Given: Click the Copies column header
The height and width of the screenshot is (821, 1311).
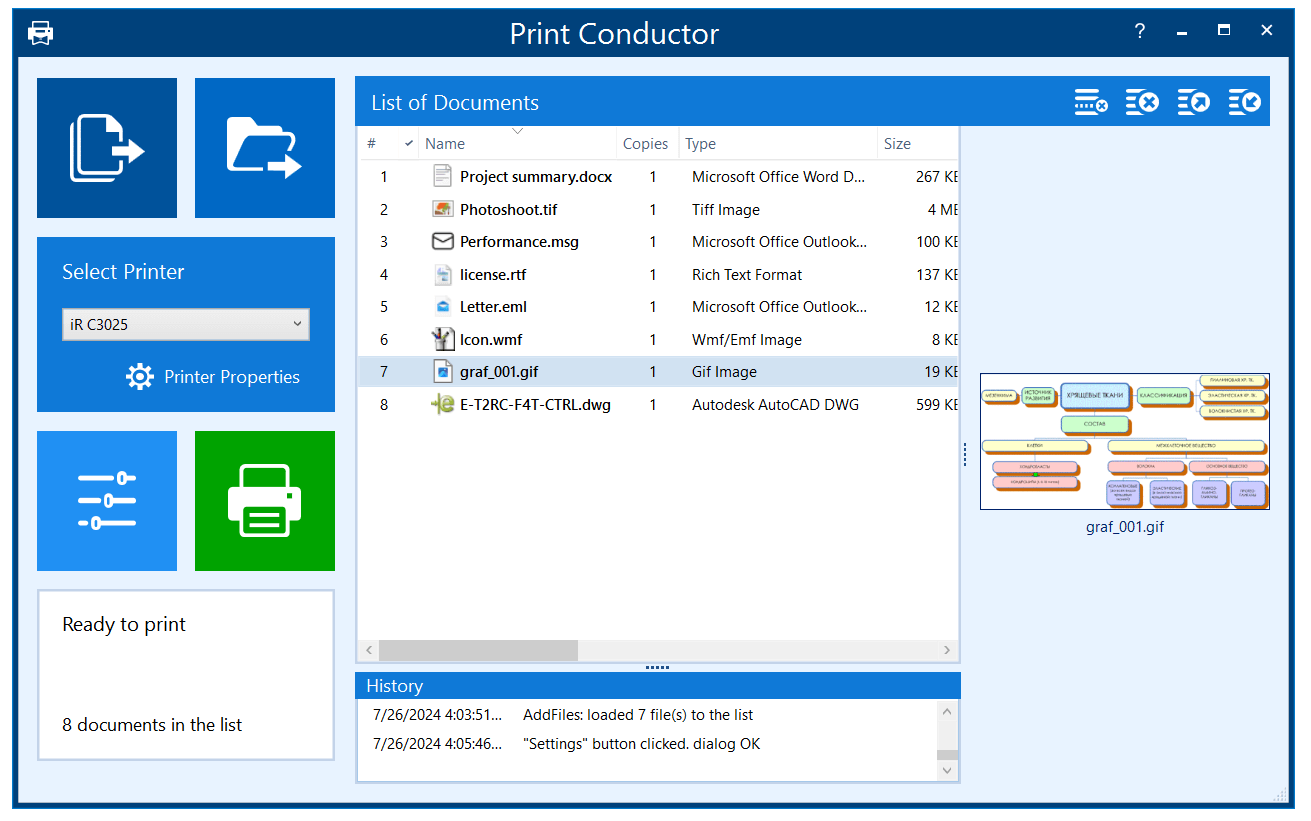Looking at the screenshot, I should click(x=645, y=144).
